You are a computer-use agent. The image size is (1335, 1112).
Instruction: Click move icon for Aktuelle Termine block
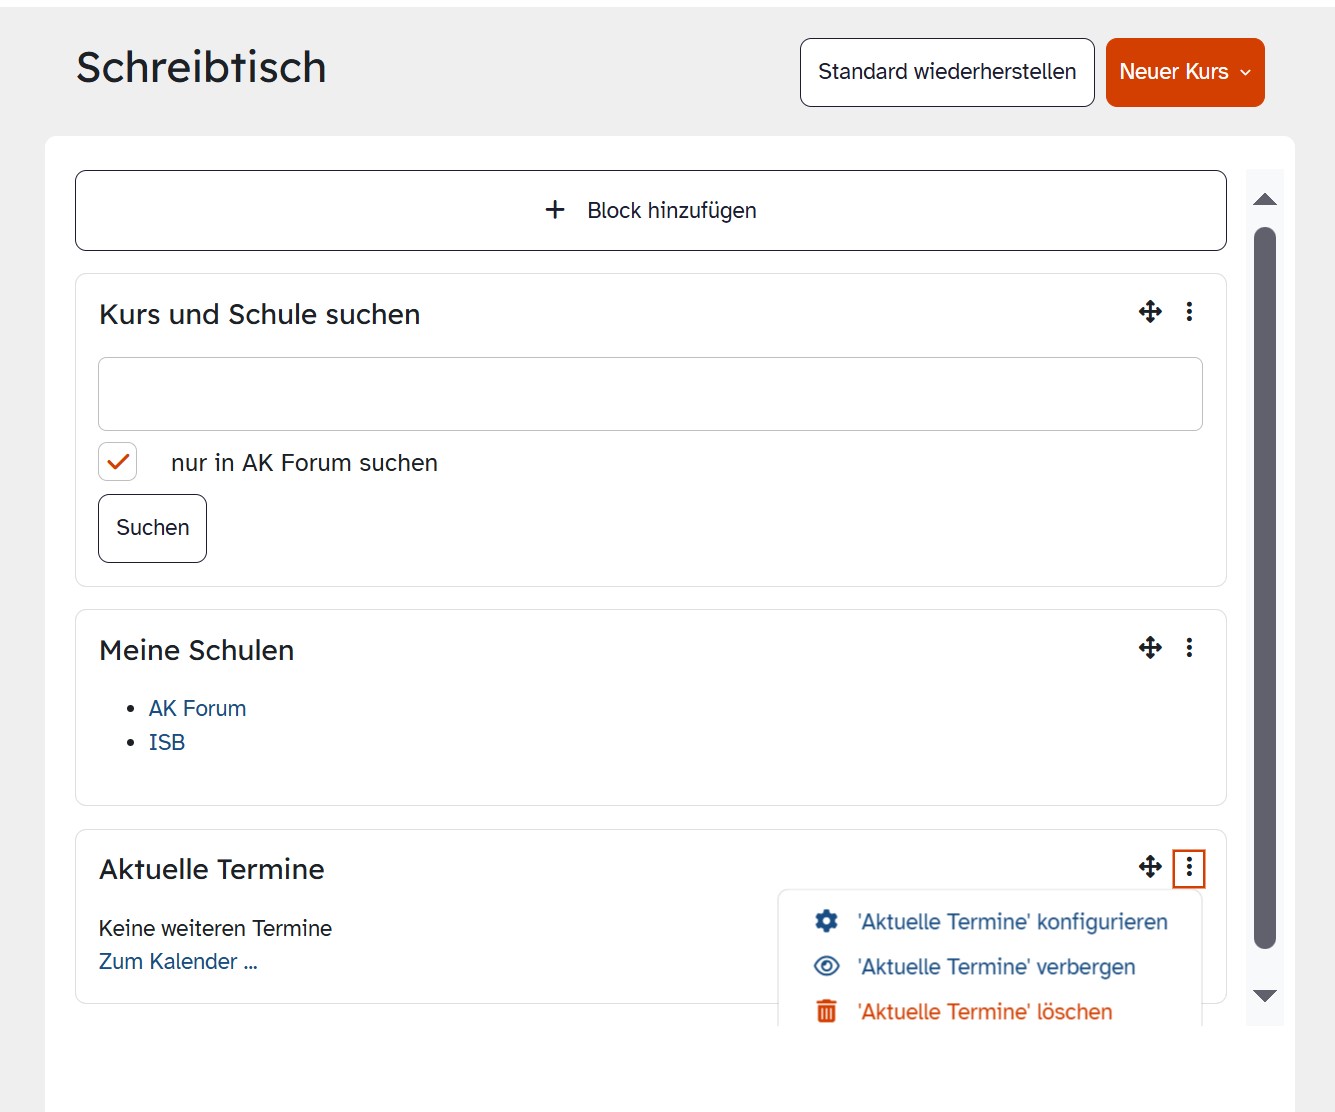coord(1150,867)
